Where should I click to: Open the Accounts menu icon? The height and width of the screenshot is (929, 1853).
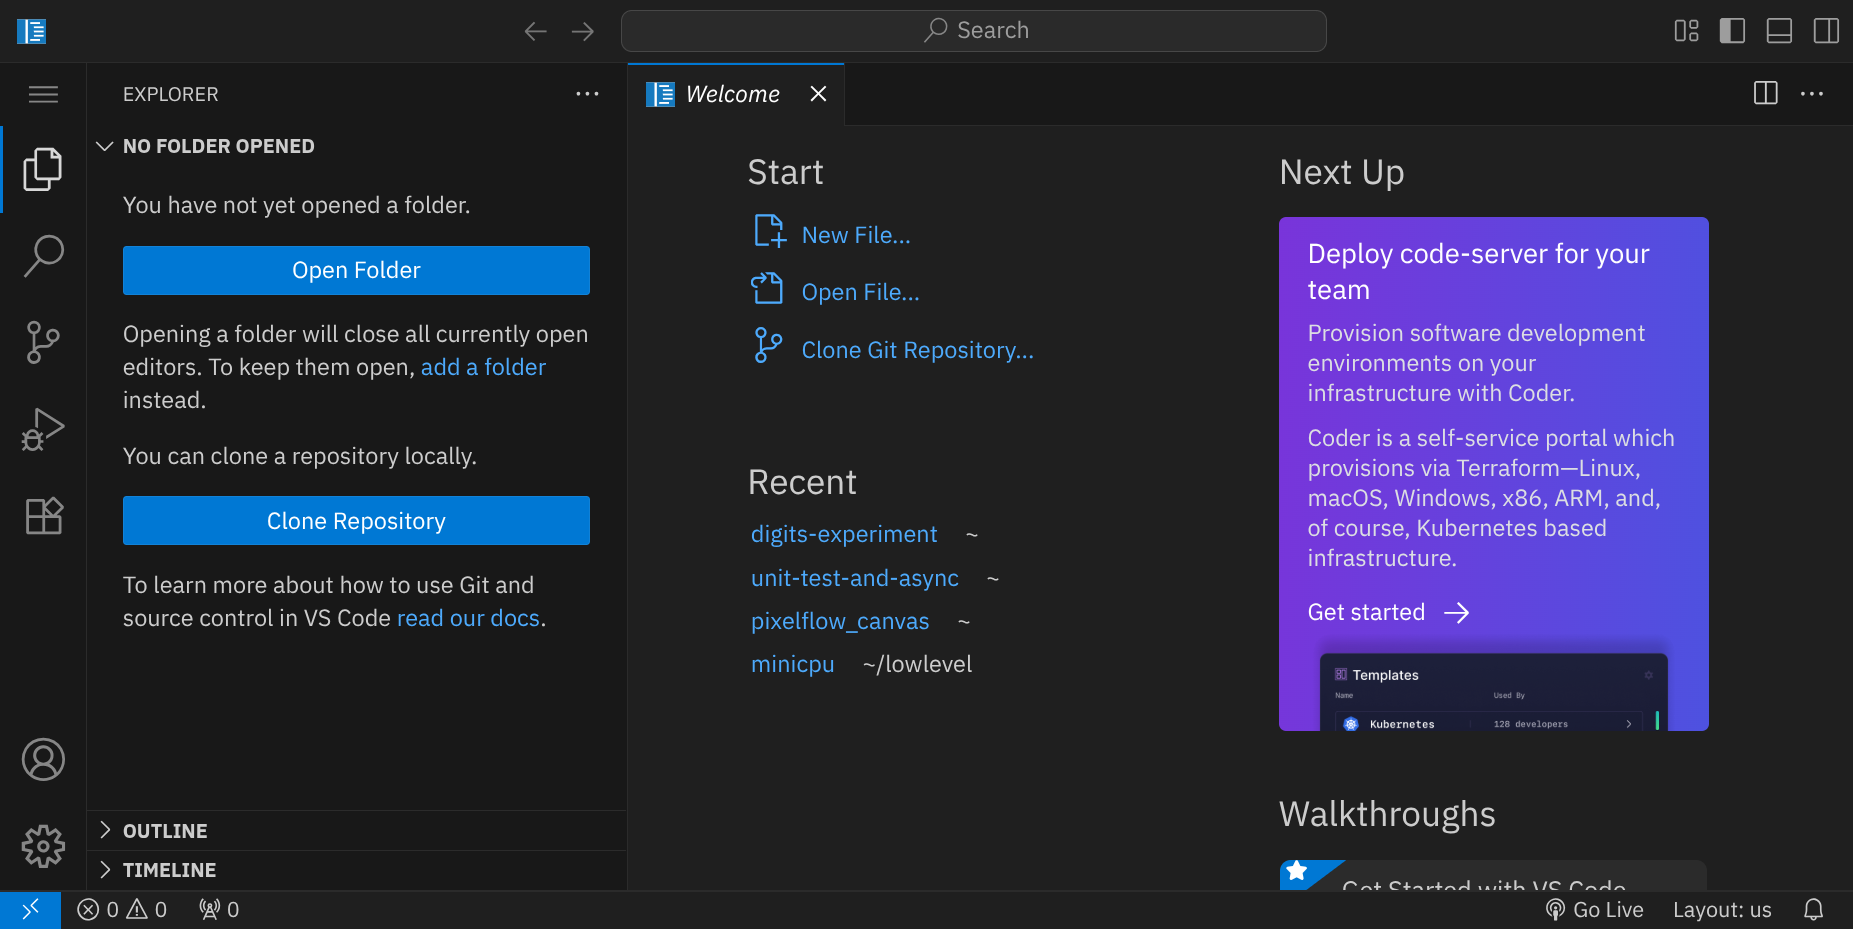pyautogui.click(x=43, y=760)
